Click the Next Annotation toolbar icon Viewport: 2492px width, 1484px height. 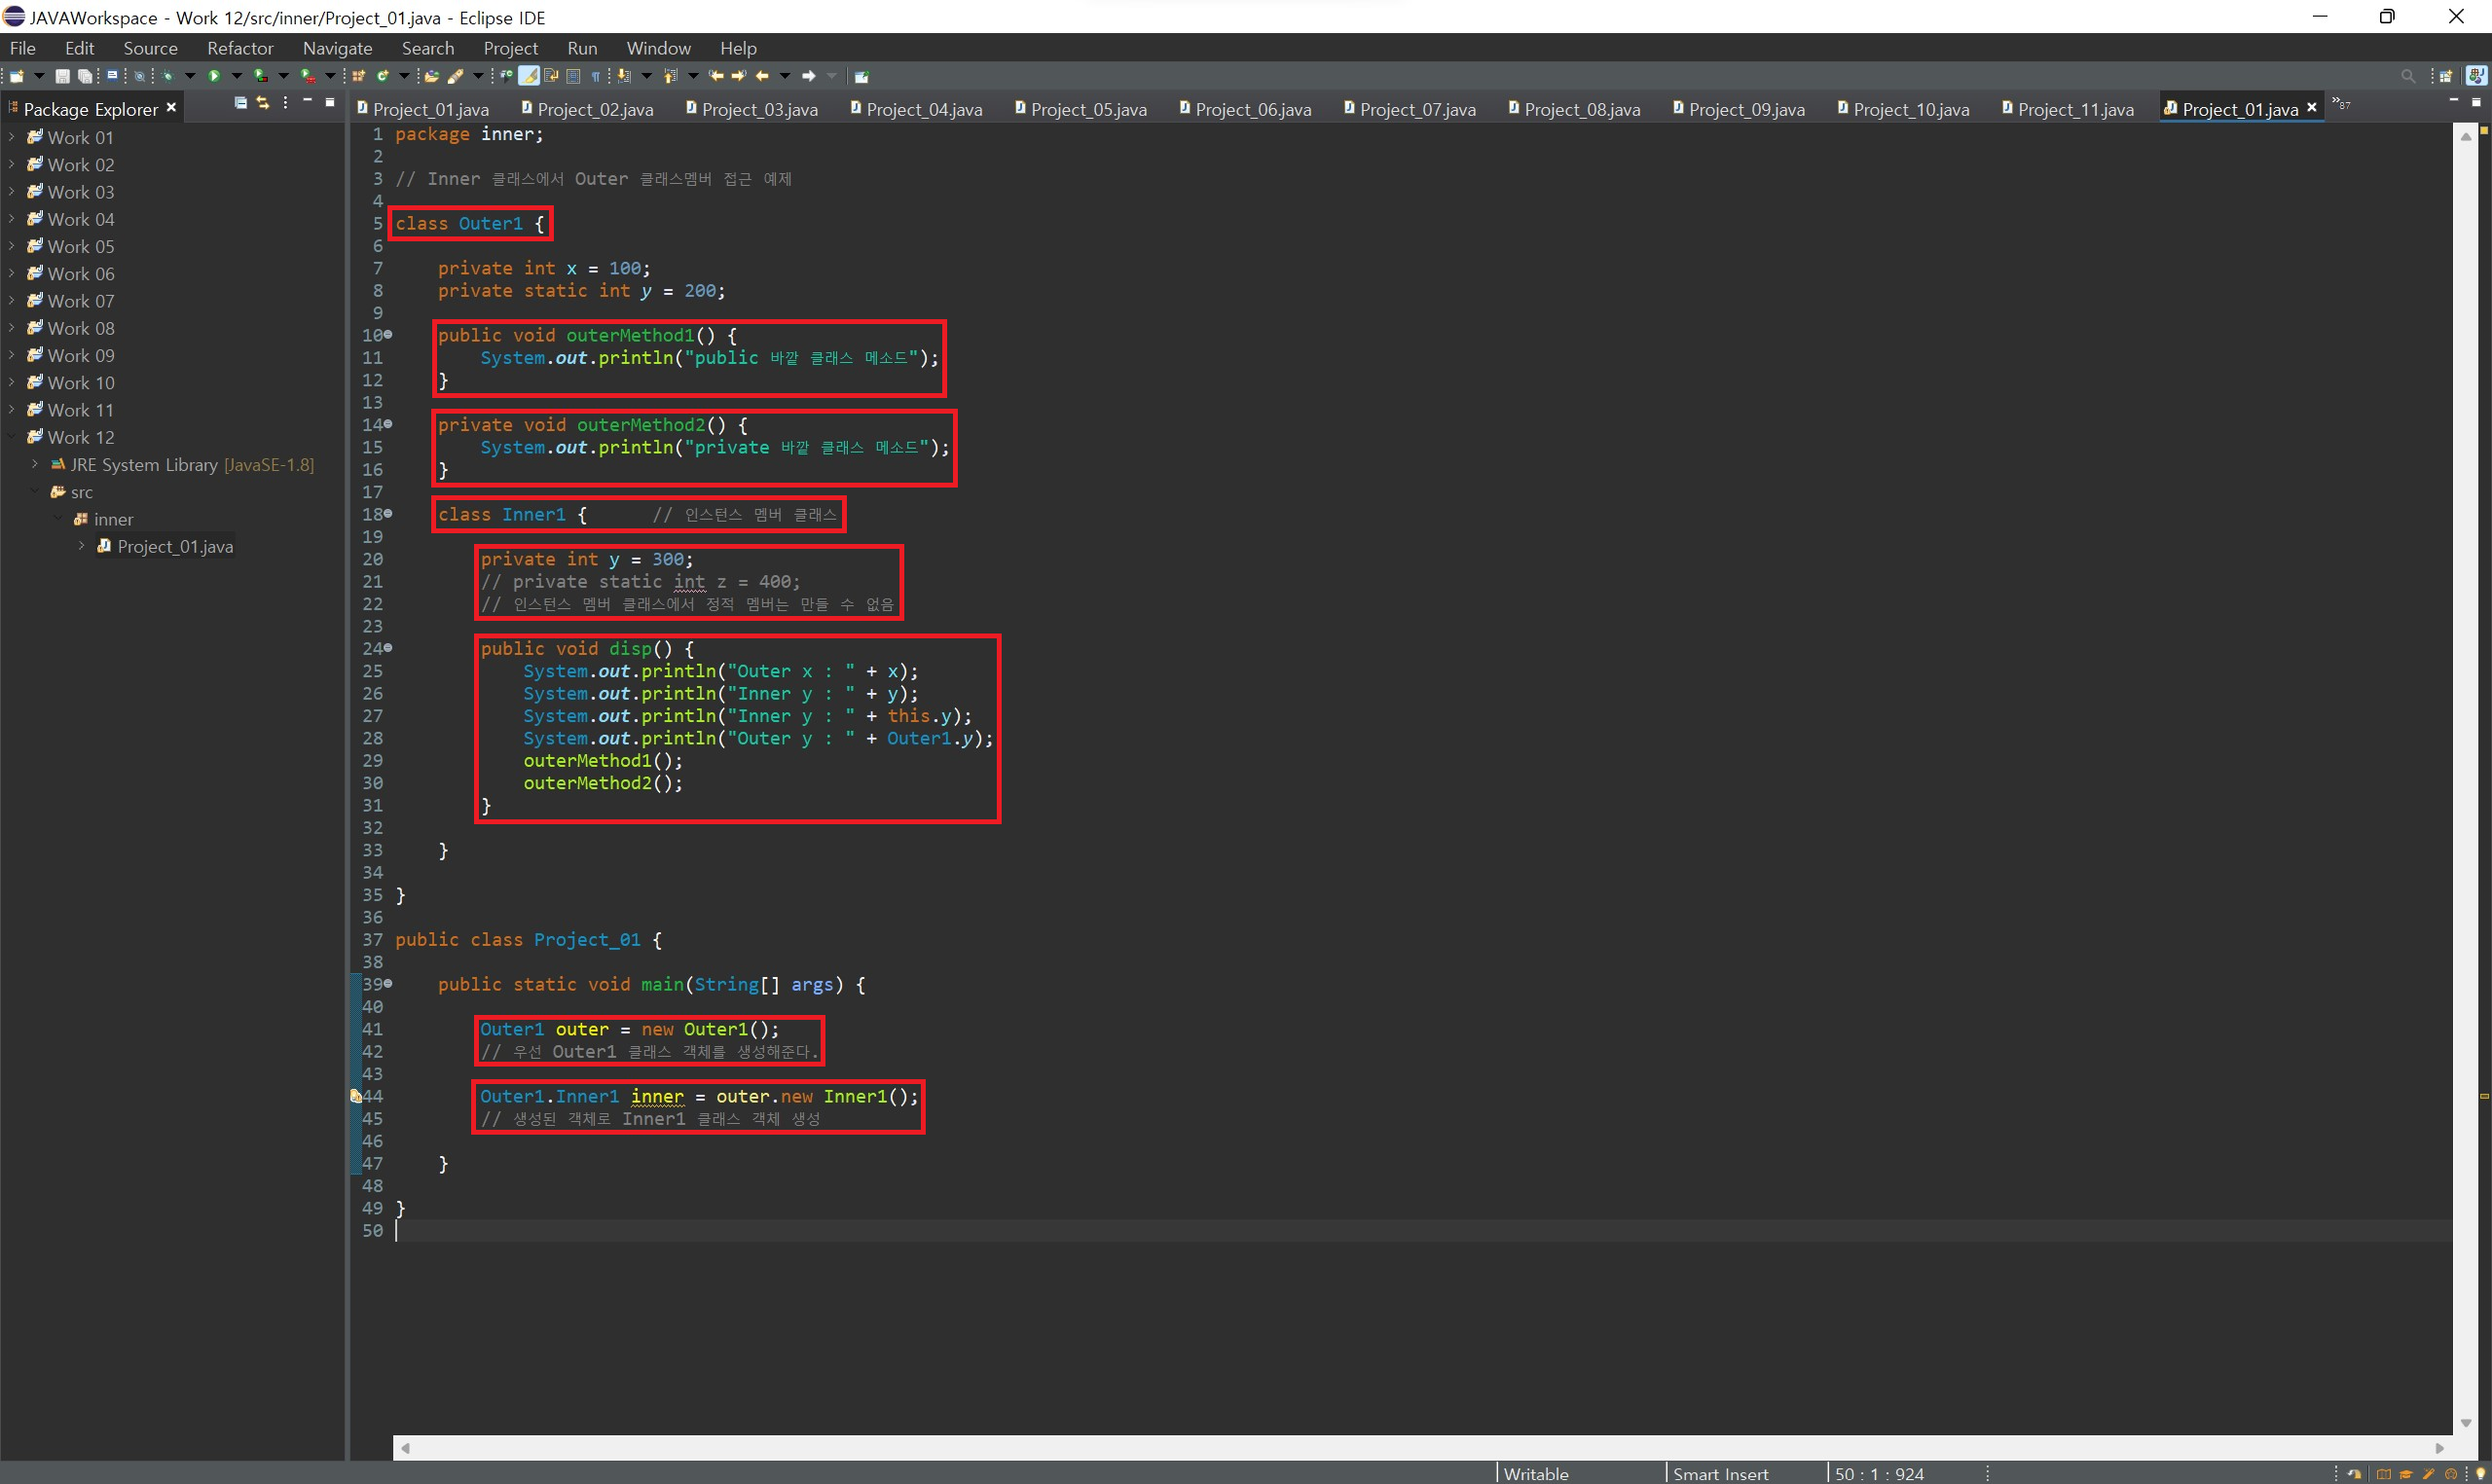click(624, 76)
